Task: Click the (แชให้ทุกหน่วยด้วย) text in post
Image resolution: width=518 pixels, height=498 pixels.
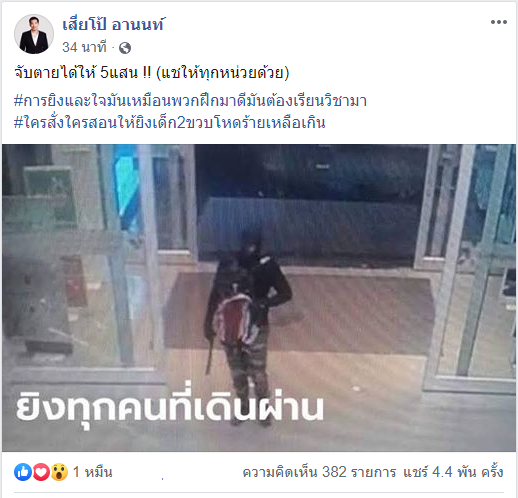Action: 223,73
